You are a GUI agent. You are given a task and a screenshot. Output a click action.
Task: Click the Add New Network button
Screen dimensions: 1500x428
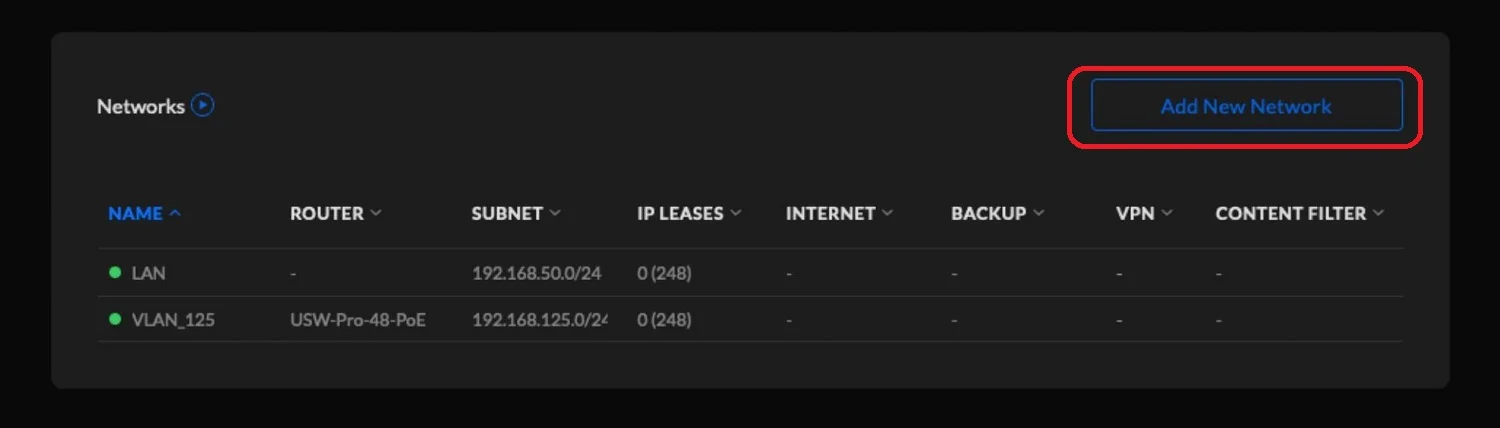point(1246,106)
